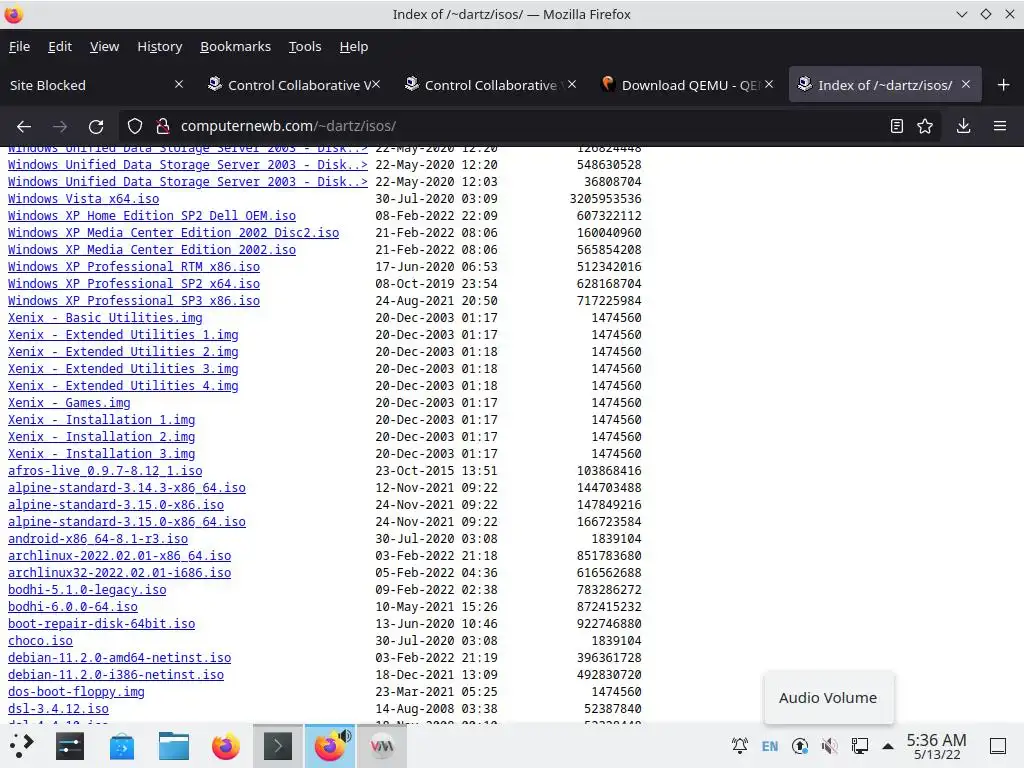This screenshot has height=768, width=1024.
Task: Open Windows XP Professional RTM x86.iso link
Action: pos(134,266)
